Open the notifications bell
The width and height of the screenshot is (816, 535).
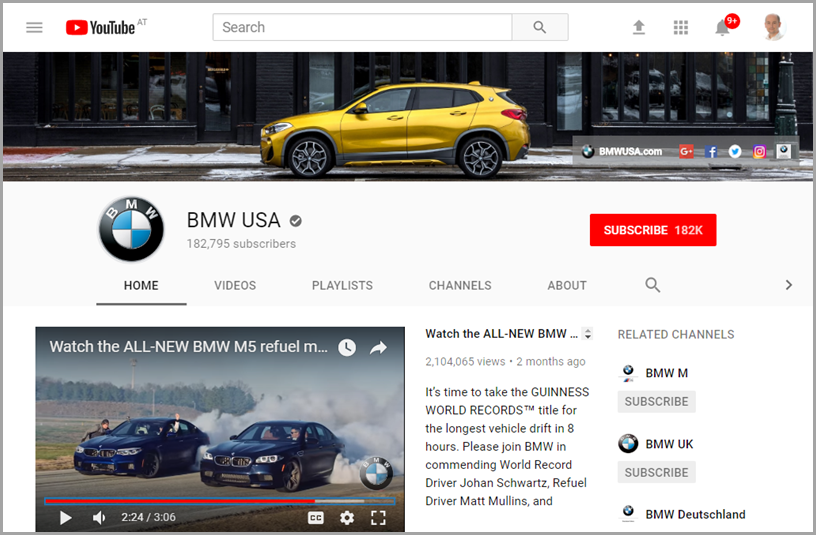(722, 28)
